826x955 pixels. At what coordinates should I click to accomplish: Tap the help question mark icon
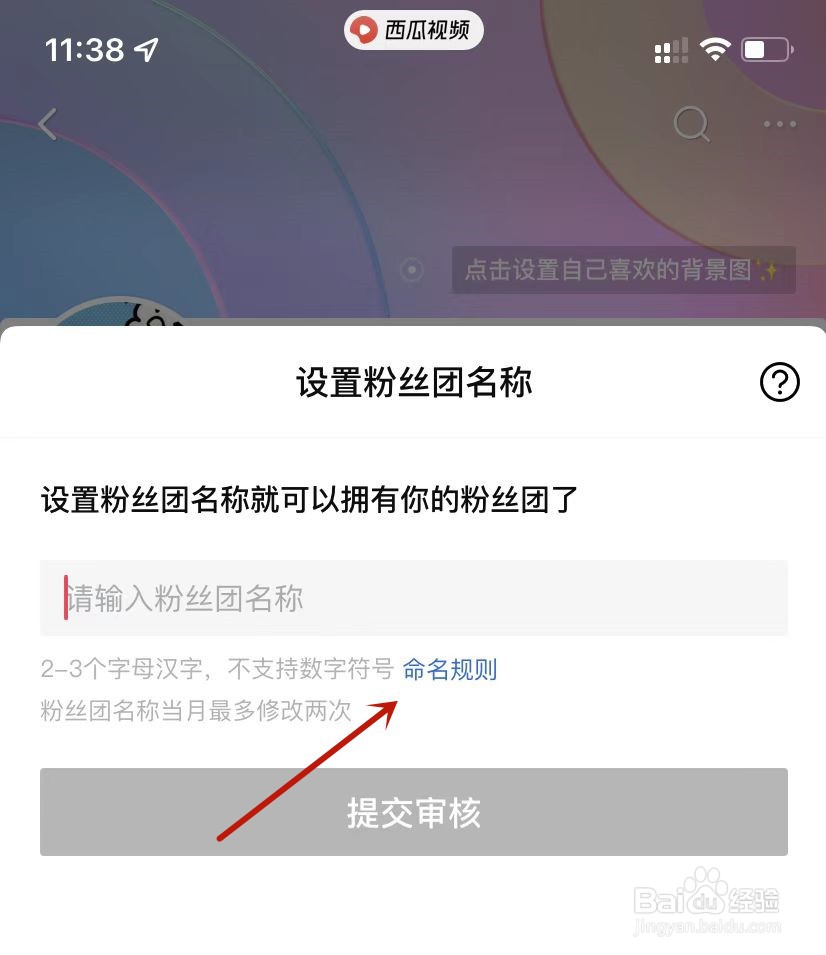[x=780, y=382]
